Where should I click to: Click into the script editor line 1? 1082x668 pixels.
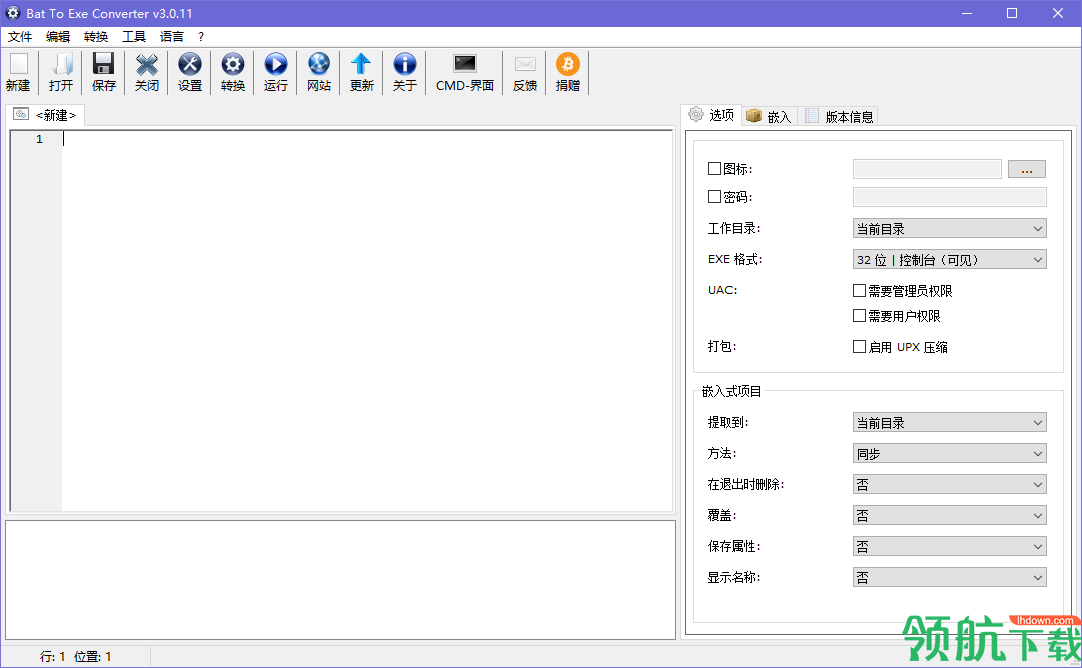[367, 139]
